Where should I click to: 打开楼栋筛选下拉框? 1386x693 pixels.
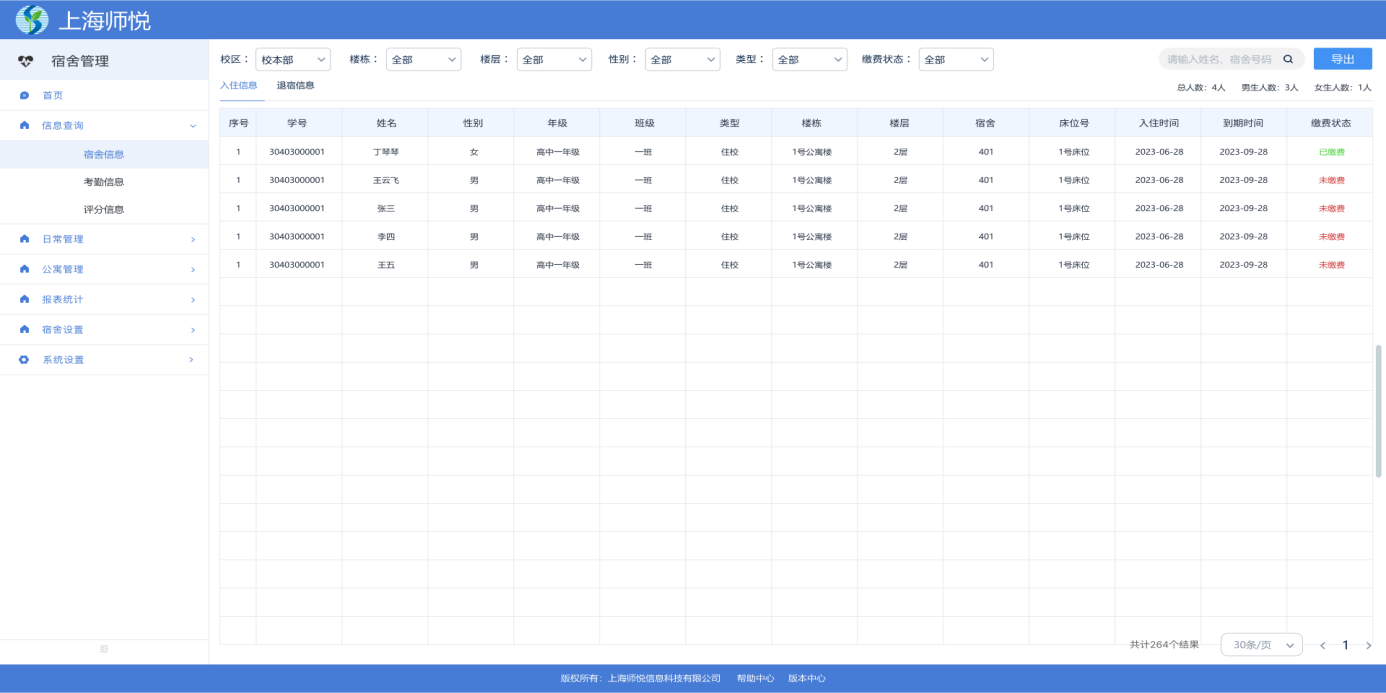pyautogui.click(x=424, y=58)
